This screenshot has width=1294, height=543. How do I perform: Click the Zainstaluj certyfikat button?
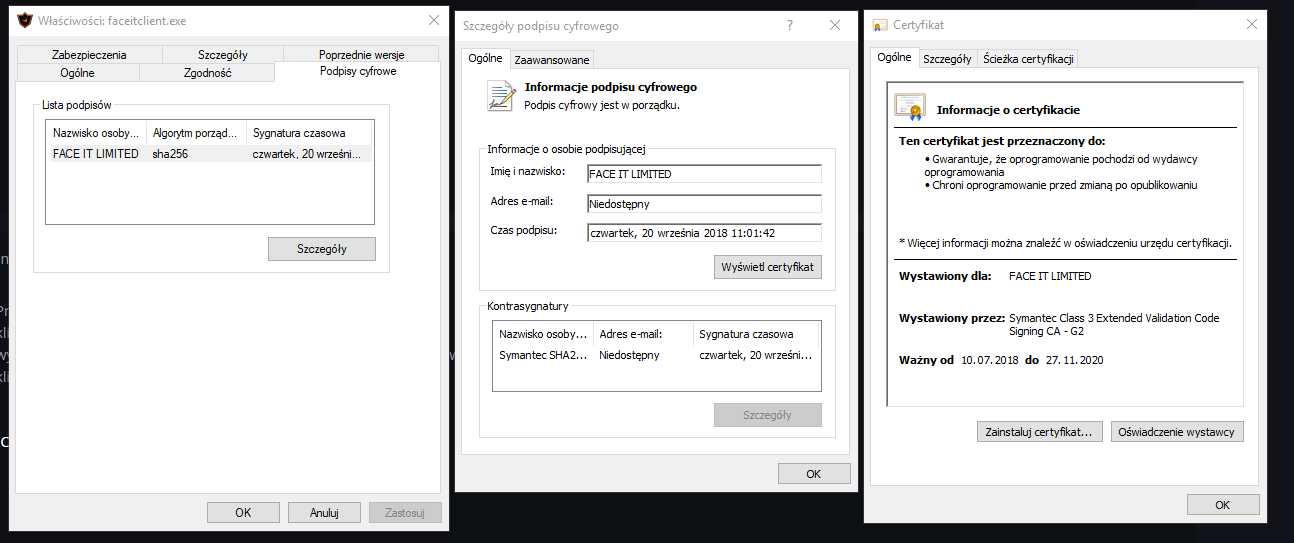pos(1040,432)
